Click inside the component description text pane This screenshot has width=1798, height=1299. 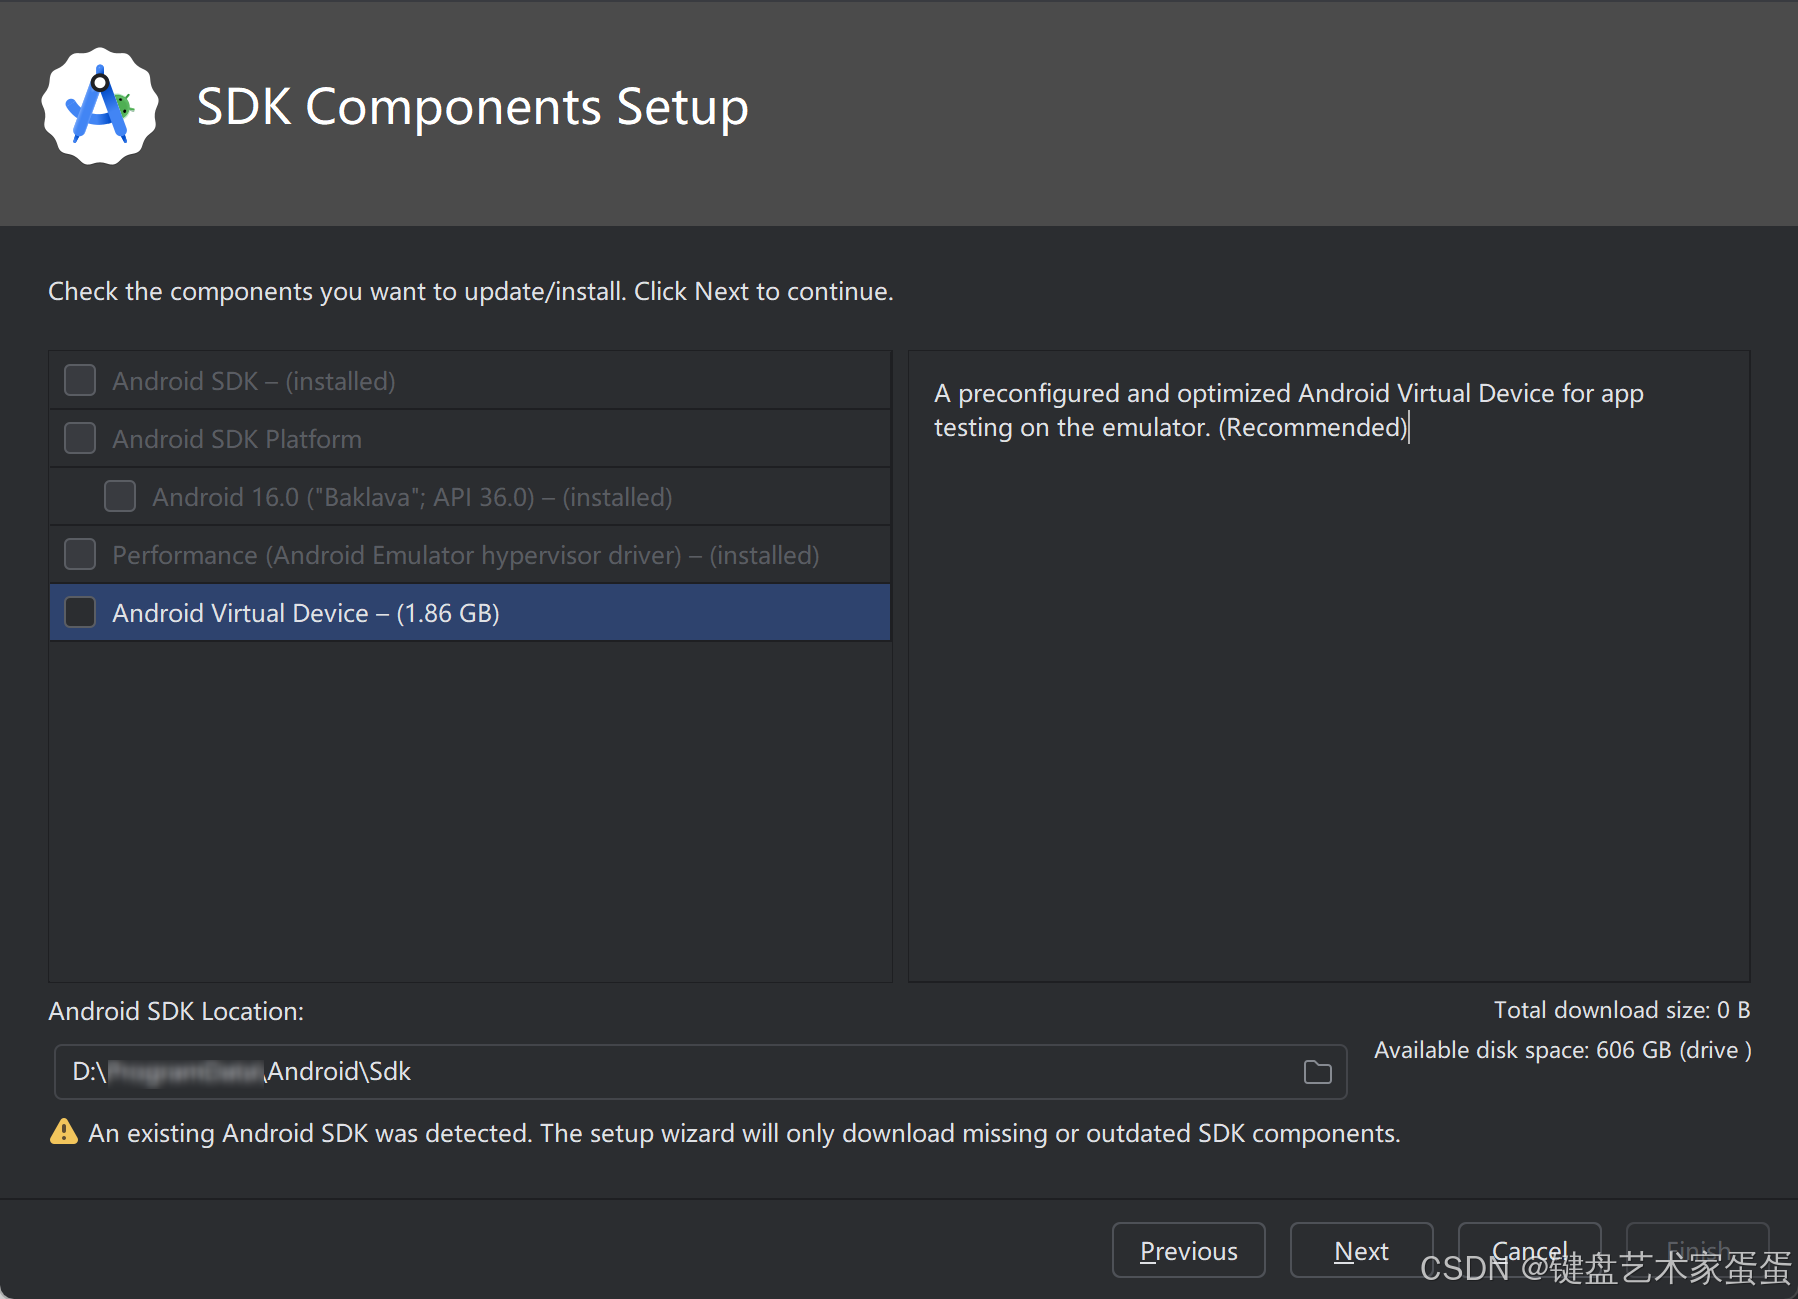pyautogui.click(x=1329, y=666)
